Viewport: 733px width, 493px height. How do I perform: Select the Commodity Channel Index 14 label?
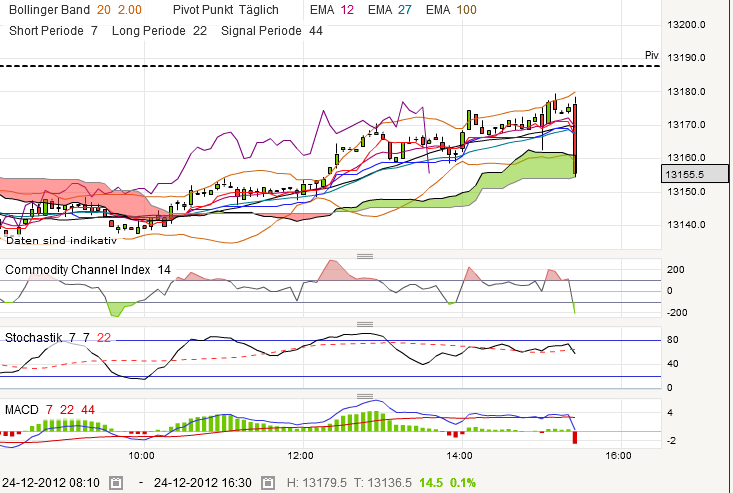pos(88,270)
